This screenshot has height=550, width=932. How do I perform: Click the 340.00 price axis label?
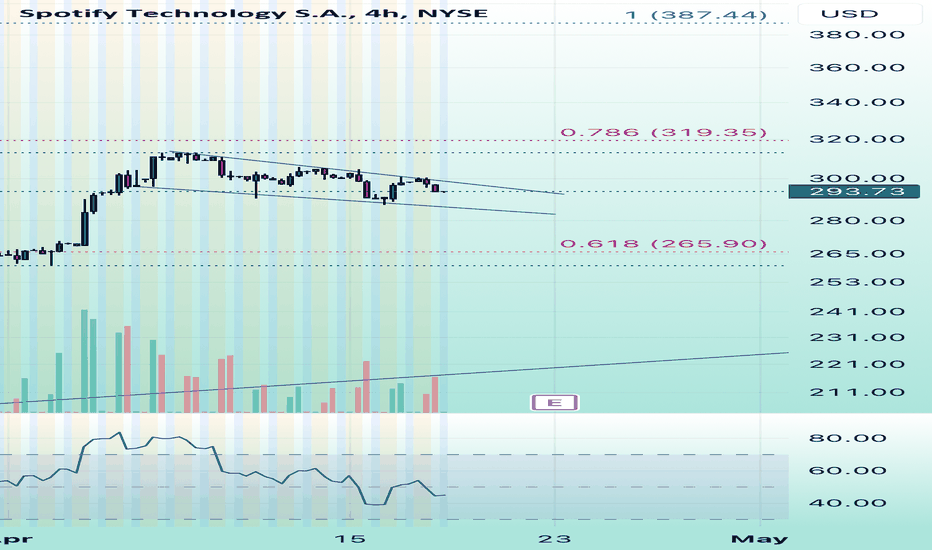tap(857, 102)
